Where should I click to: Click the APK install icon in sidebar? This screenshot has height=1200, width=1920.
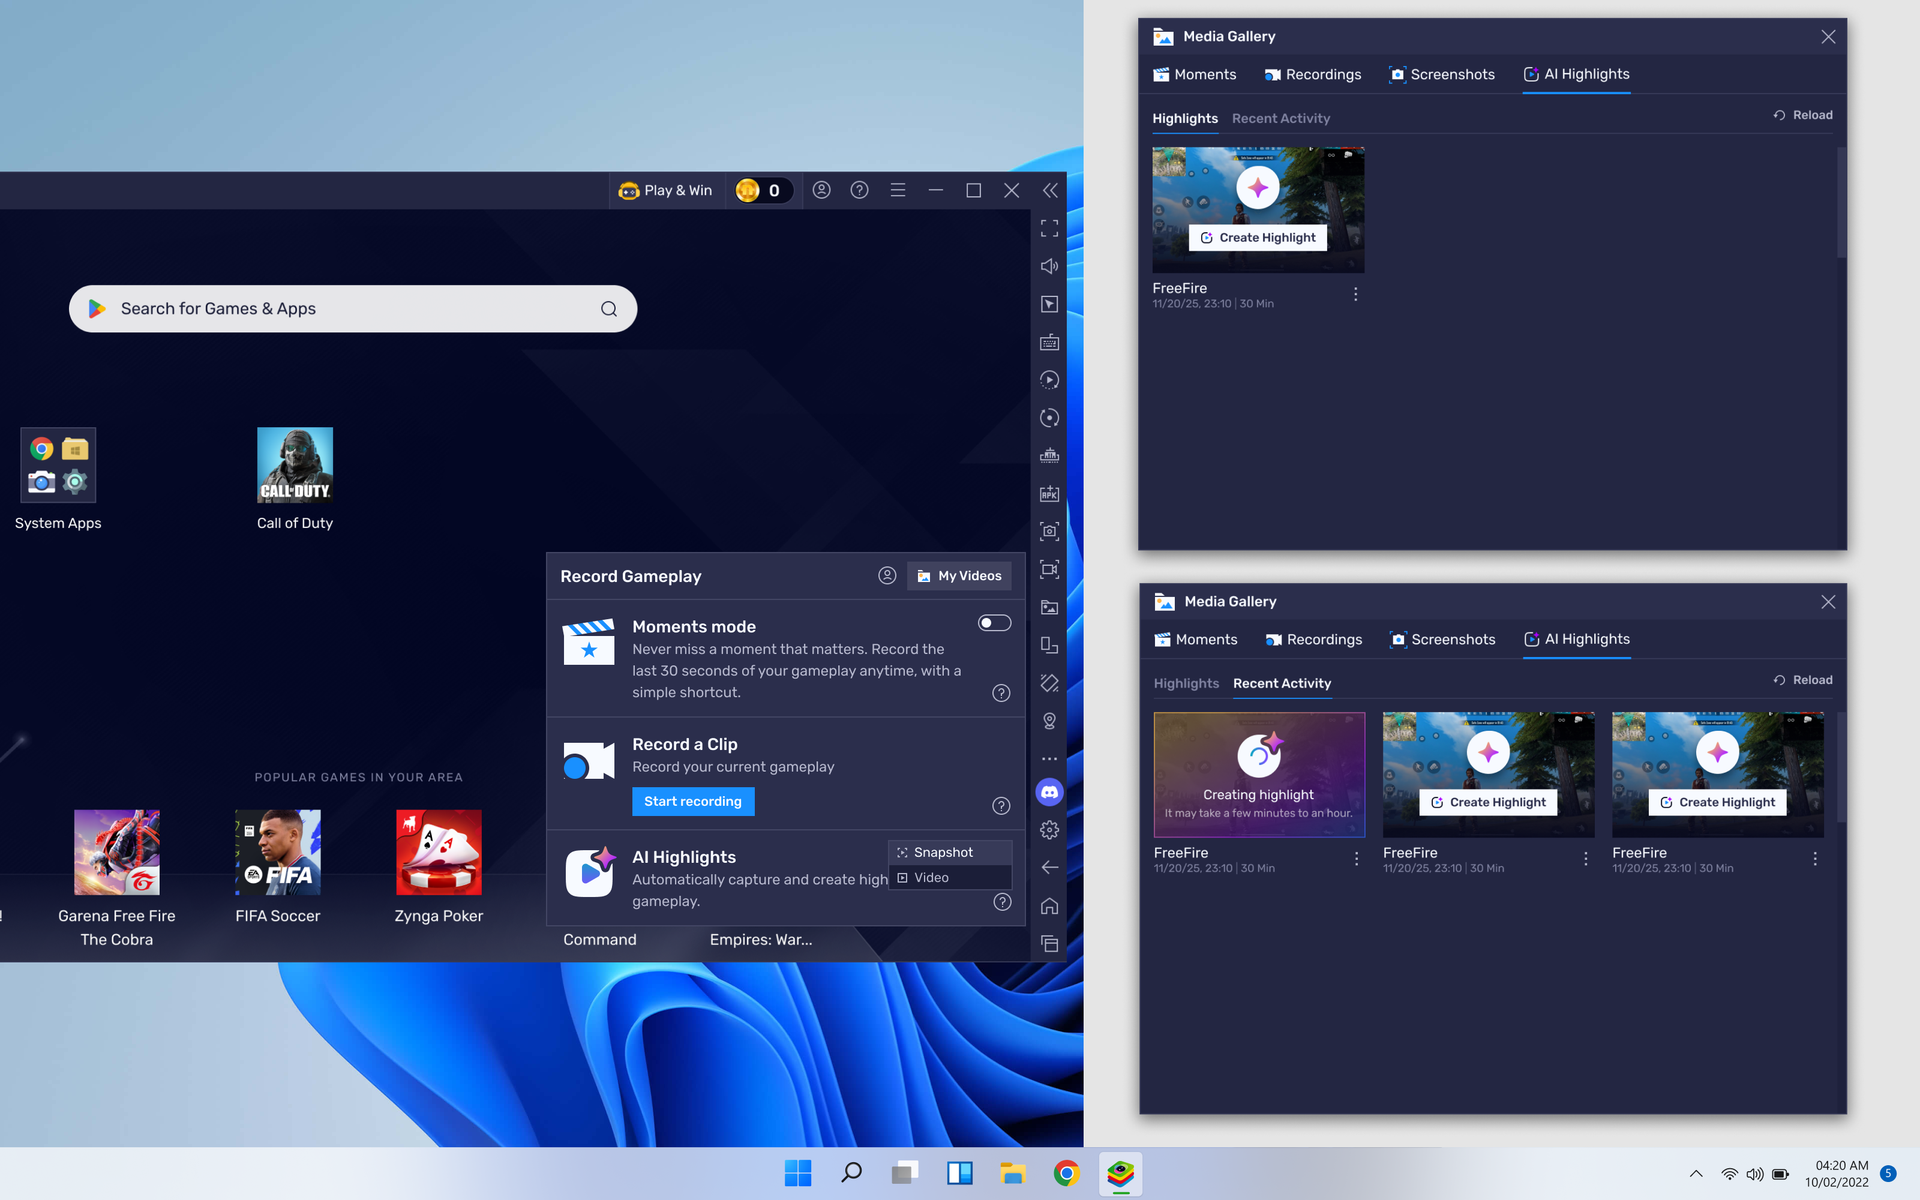[1049, 494]
